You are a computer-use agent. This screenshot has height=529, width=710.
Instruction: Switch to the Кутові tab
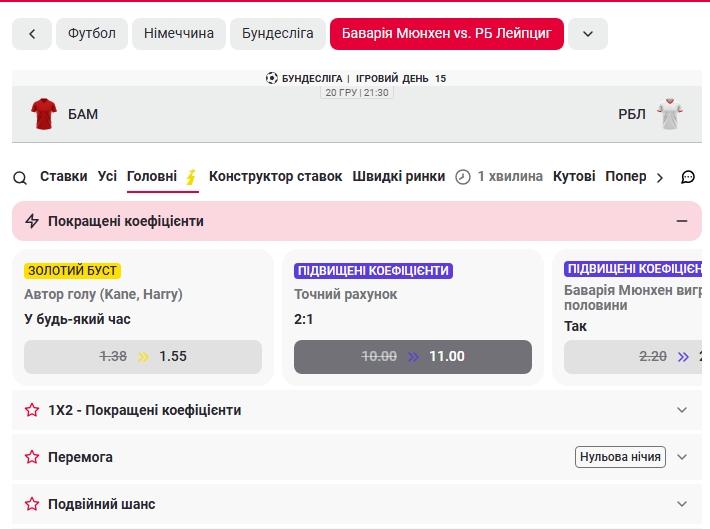click(x=574, y=176)
